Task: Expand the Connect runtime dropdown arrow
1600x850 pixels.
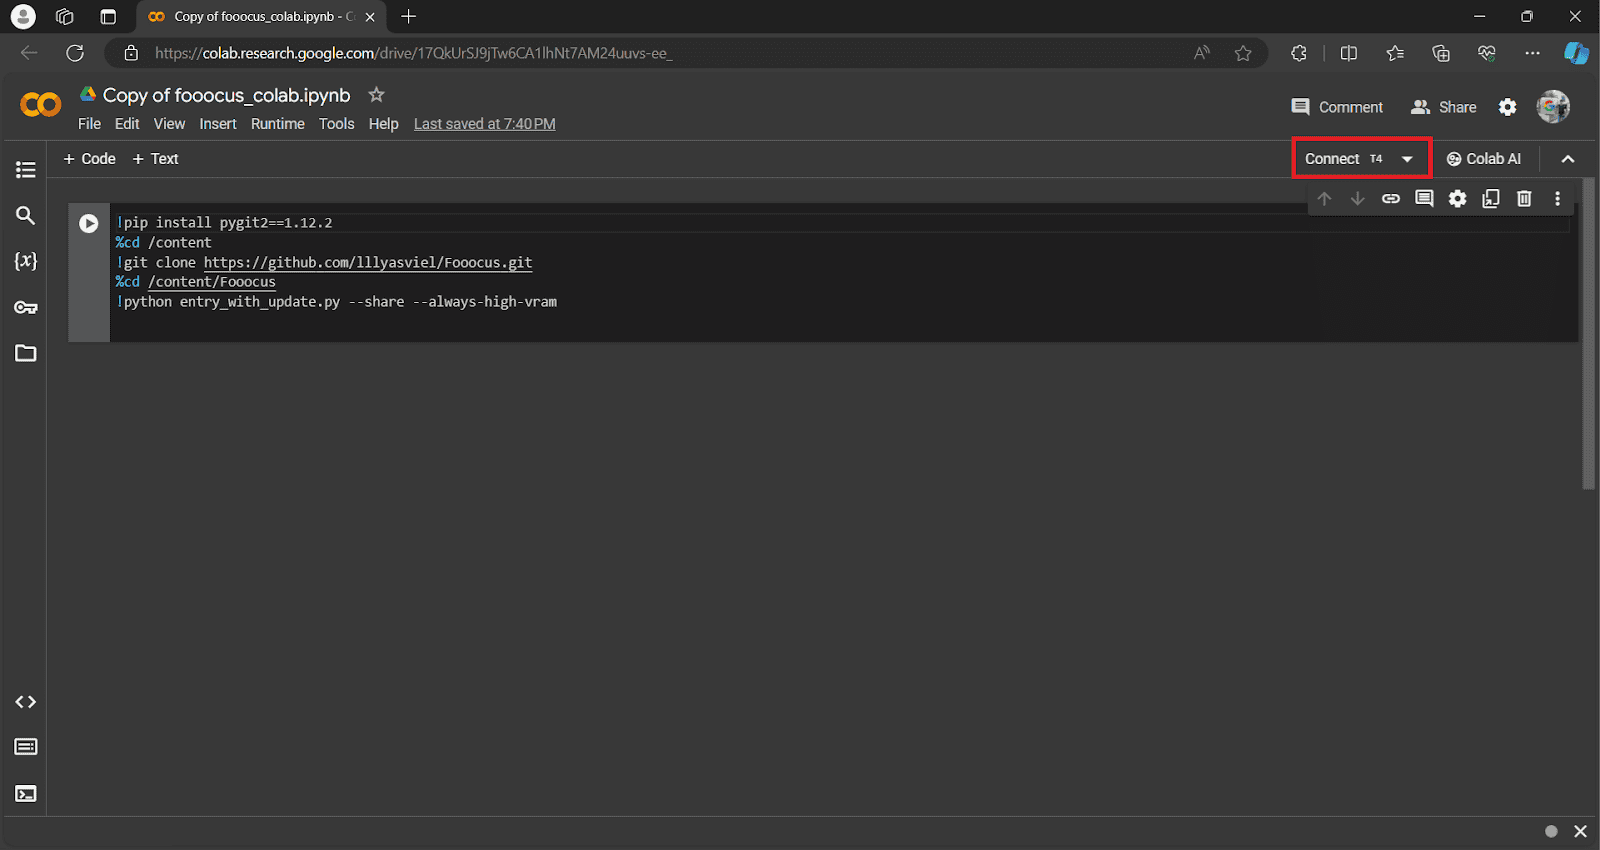Action: coord(1407,159)
